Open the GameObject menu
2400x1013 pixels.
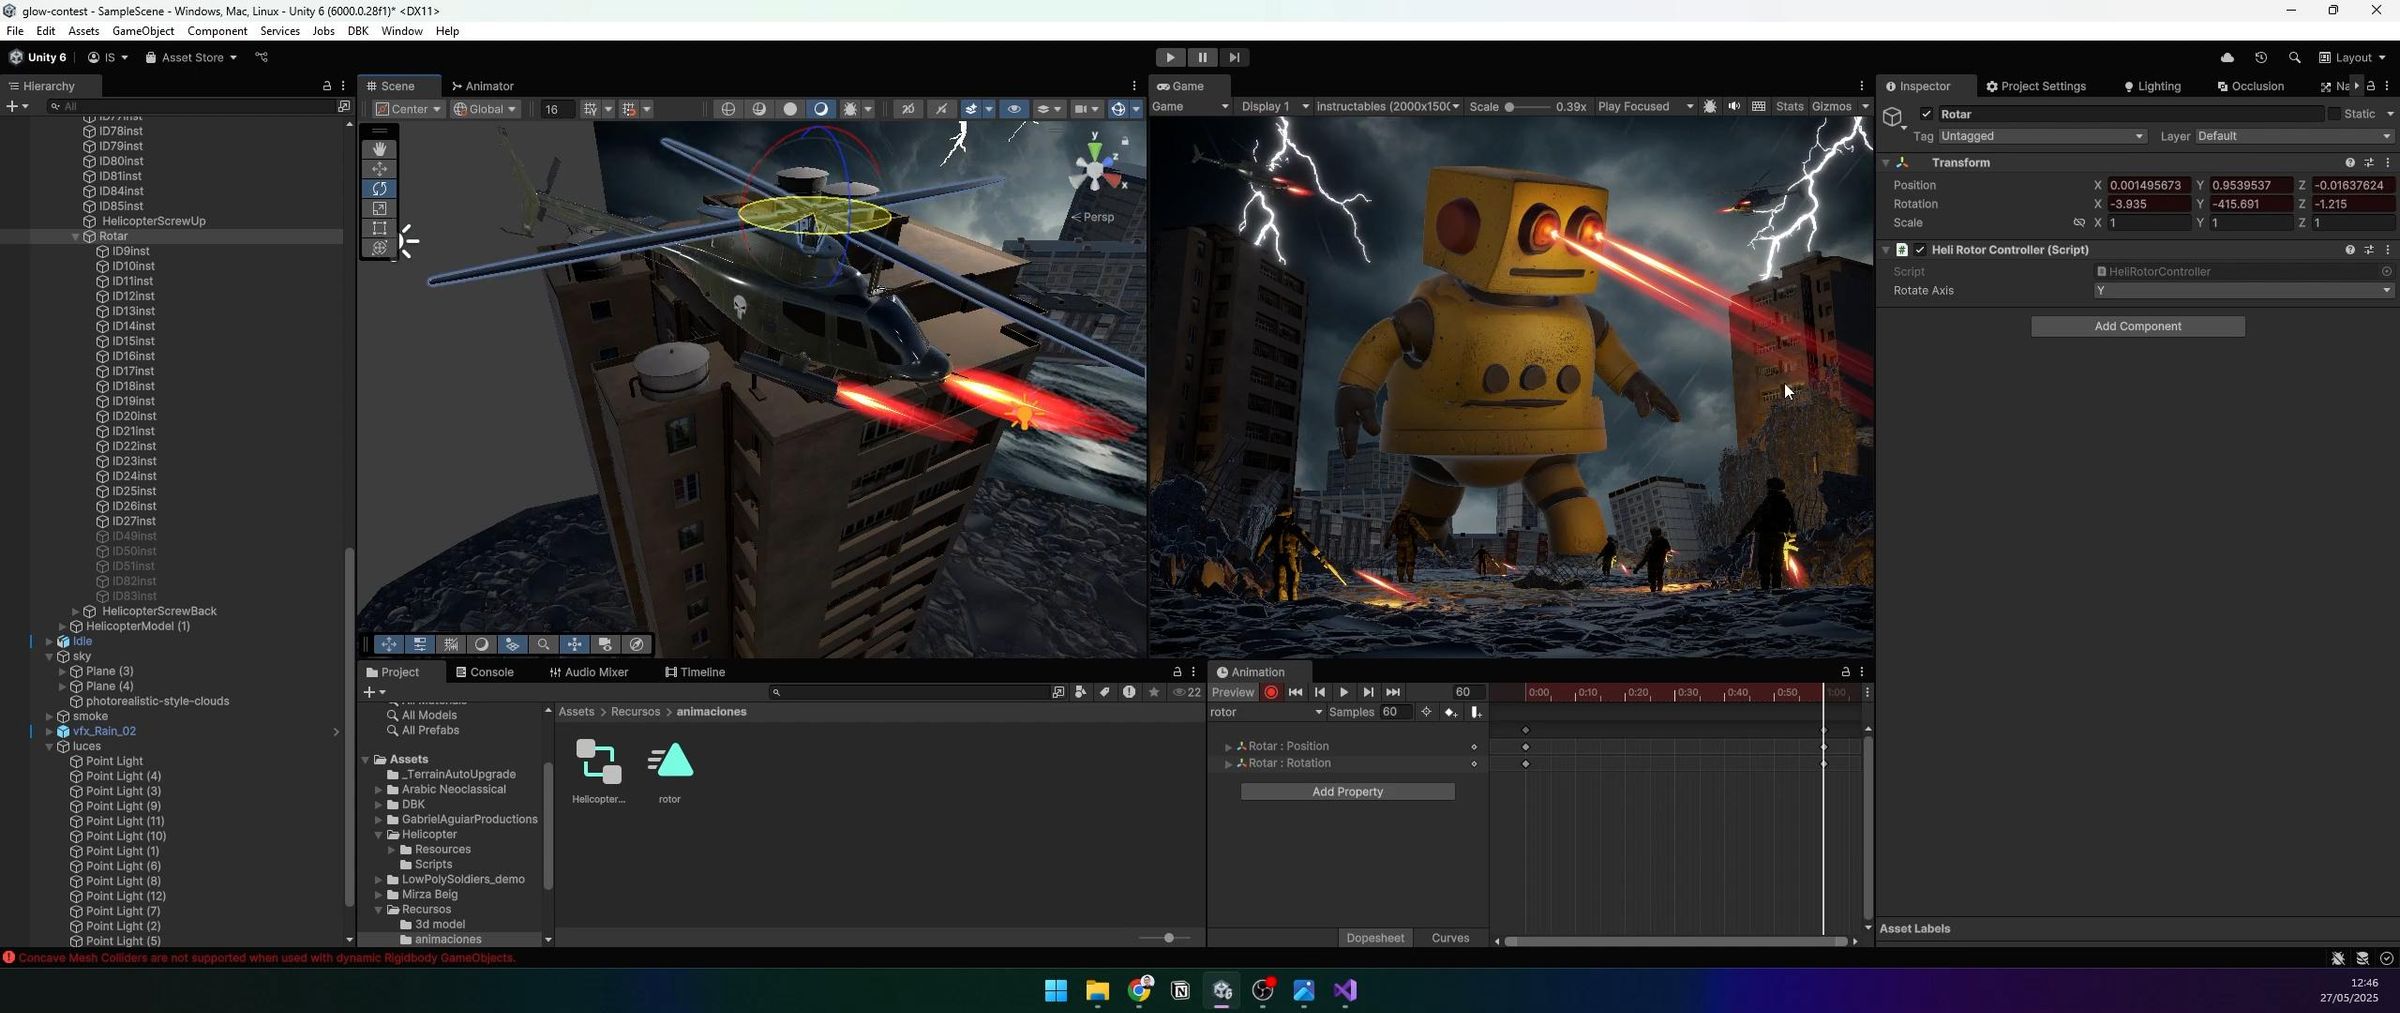tap(143, 31)
